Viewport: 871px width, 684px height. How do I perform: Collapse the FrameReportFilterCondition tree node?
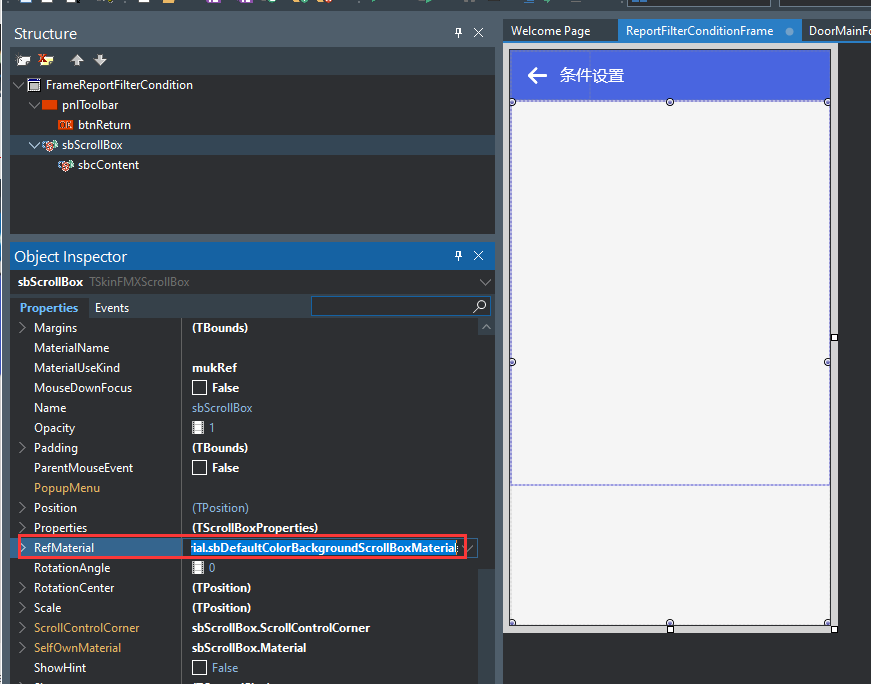click(x=18, y=85)
